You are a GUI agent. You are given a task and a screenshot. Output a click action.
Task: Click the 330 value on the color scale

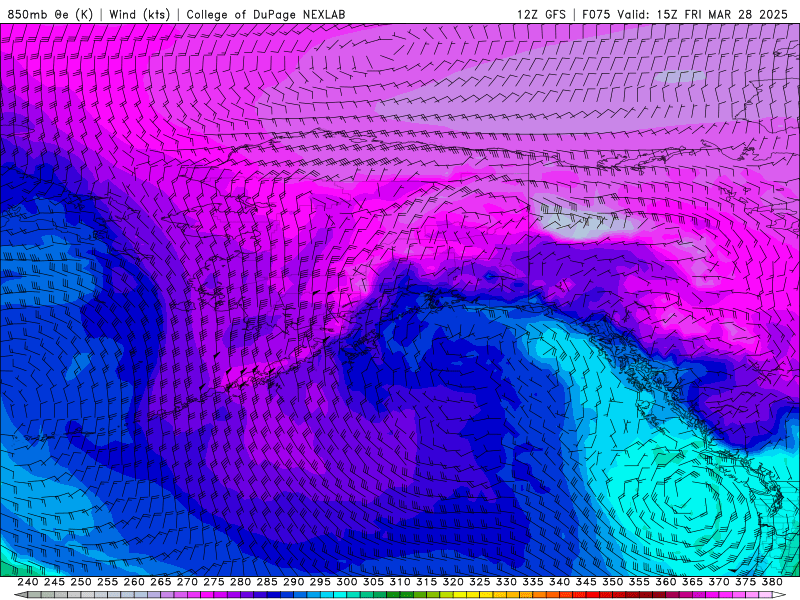[x=506, y=582]
